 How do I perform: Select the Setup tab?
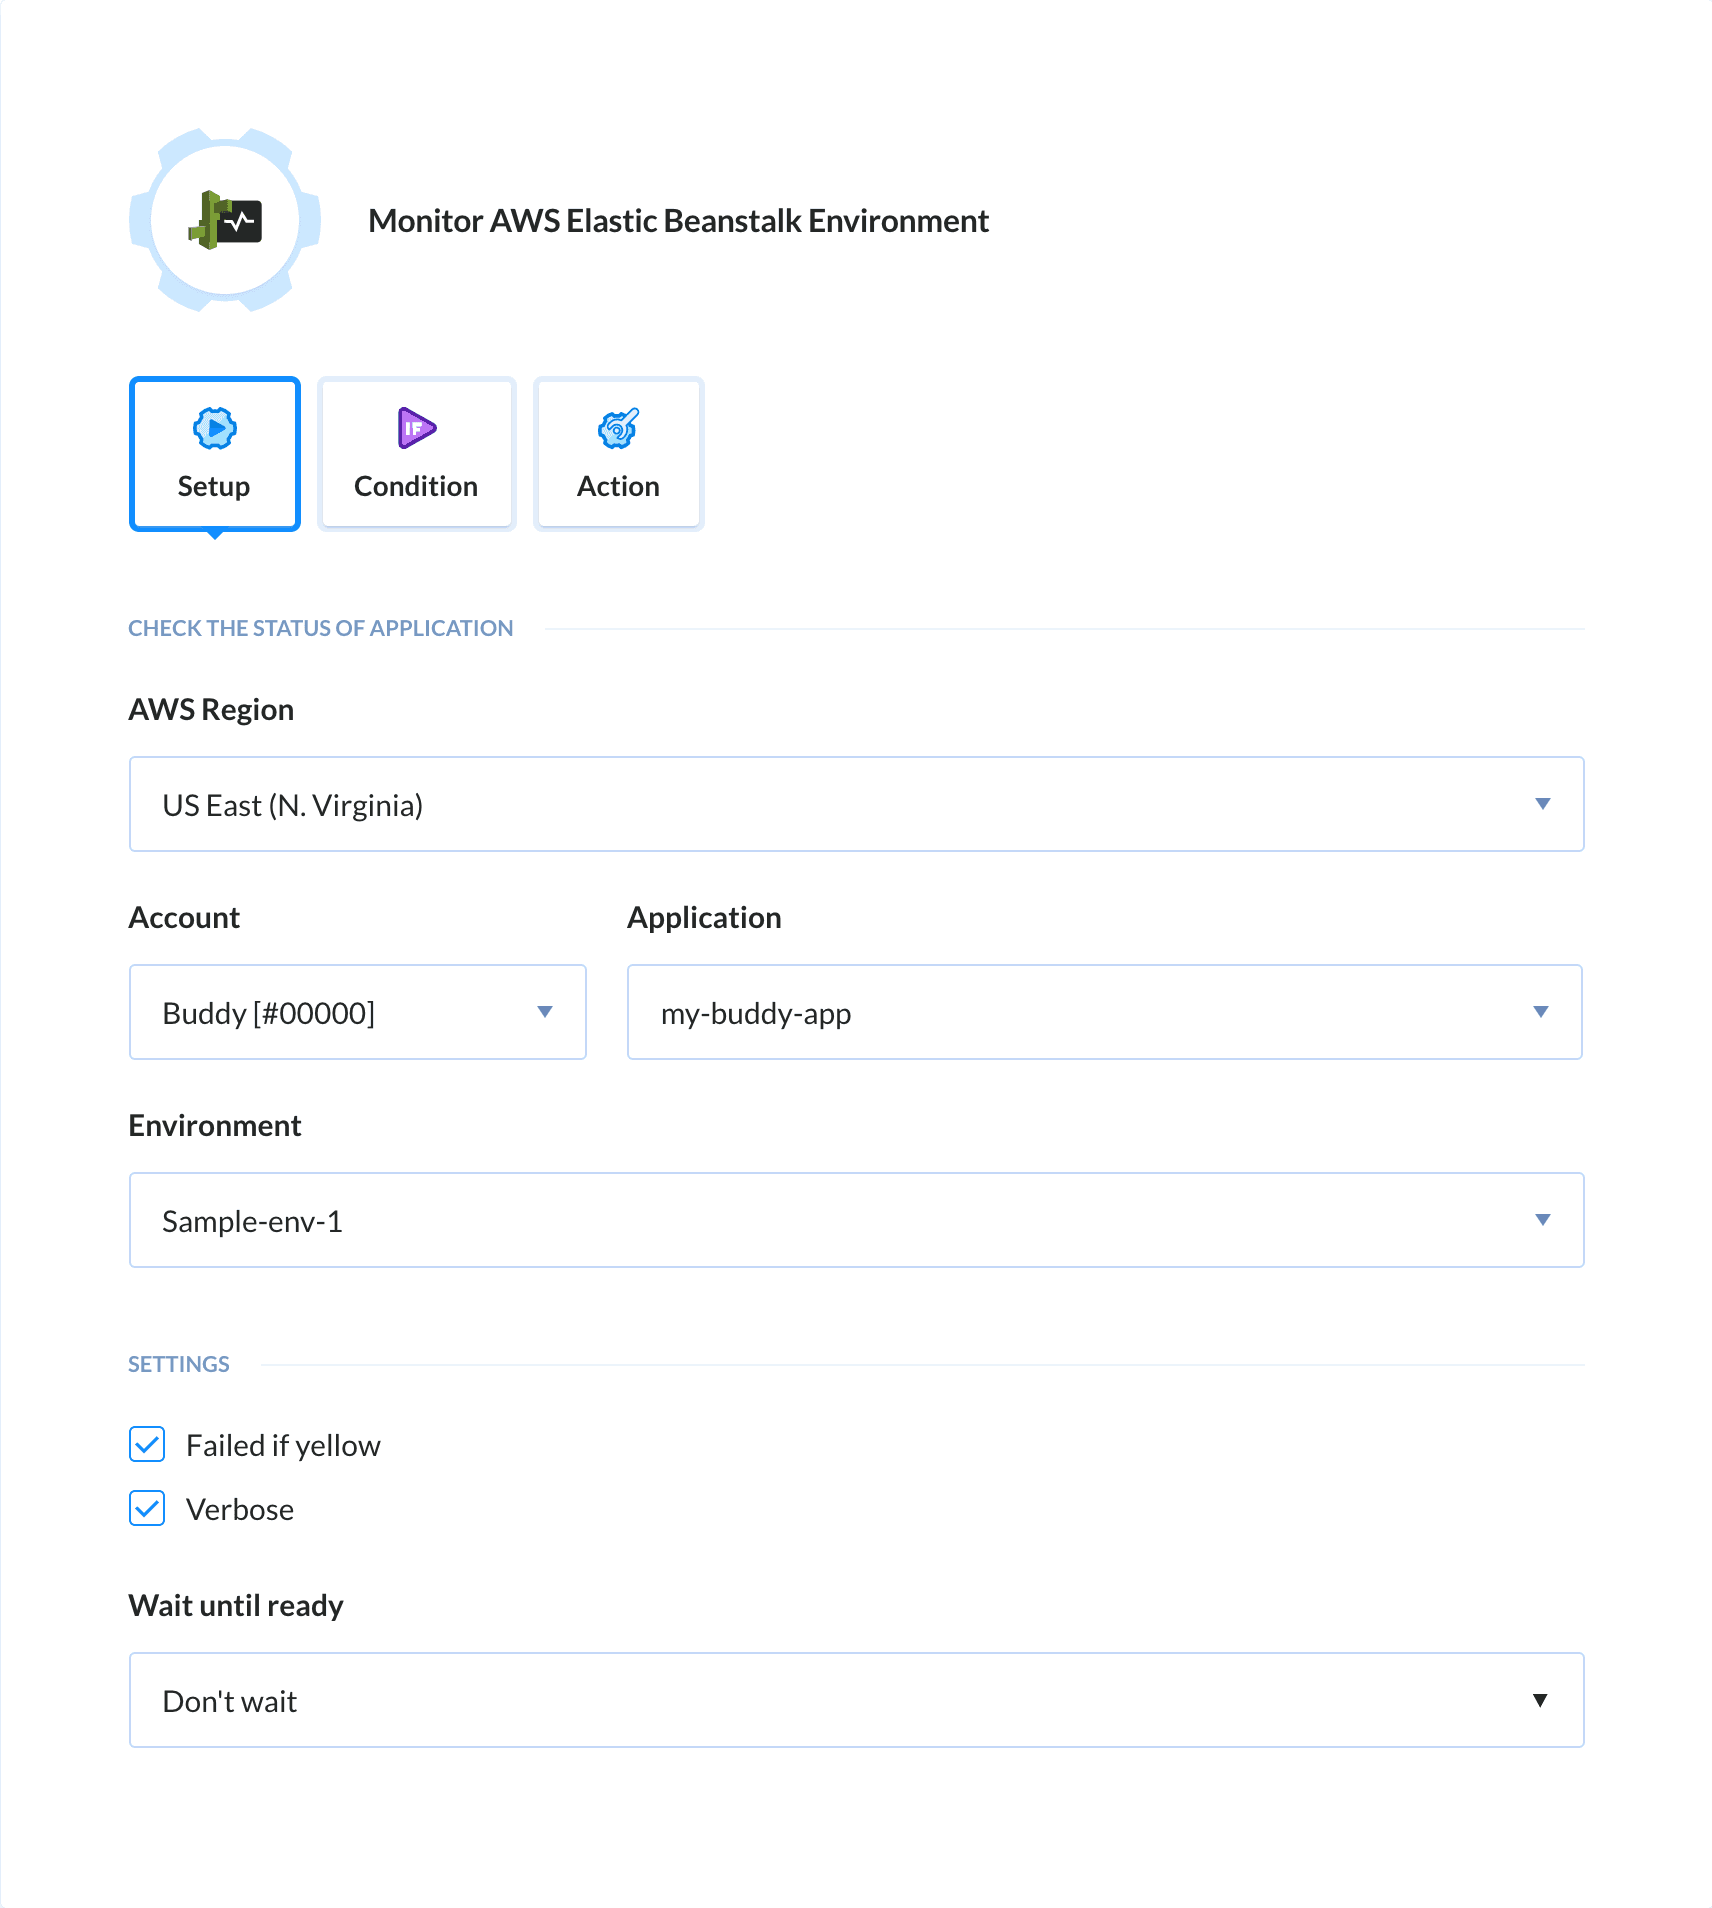pyautogui.click(x=214, y=453)
